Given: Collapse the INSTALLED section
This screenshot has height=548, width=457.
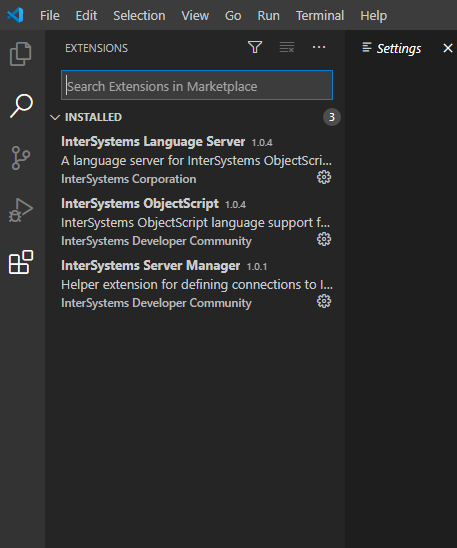Looking at the screenshot, I should pyautogui.click(x=55, y=117).
